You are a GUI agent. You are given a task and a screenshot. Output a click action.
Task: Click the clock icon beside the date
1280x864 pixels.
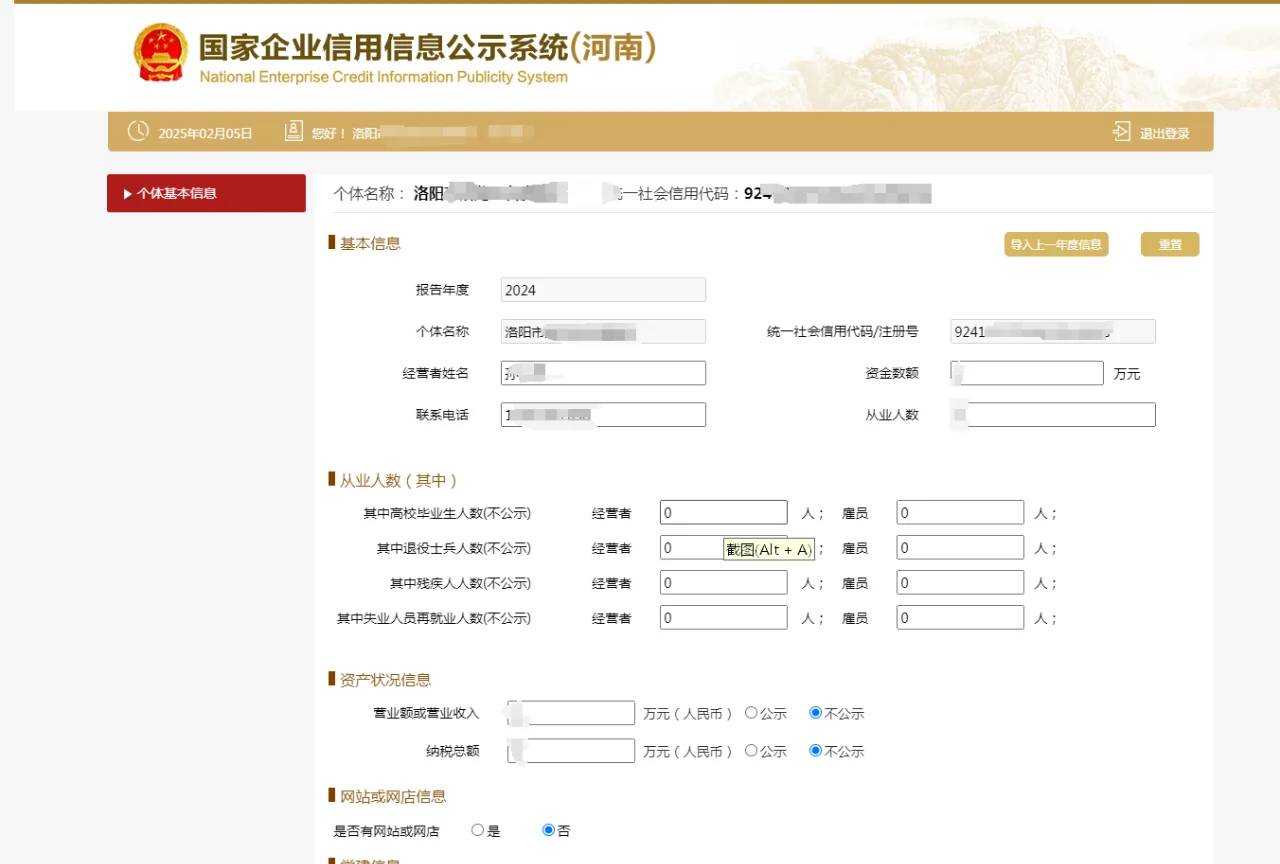(138, 131)
